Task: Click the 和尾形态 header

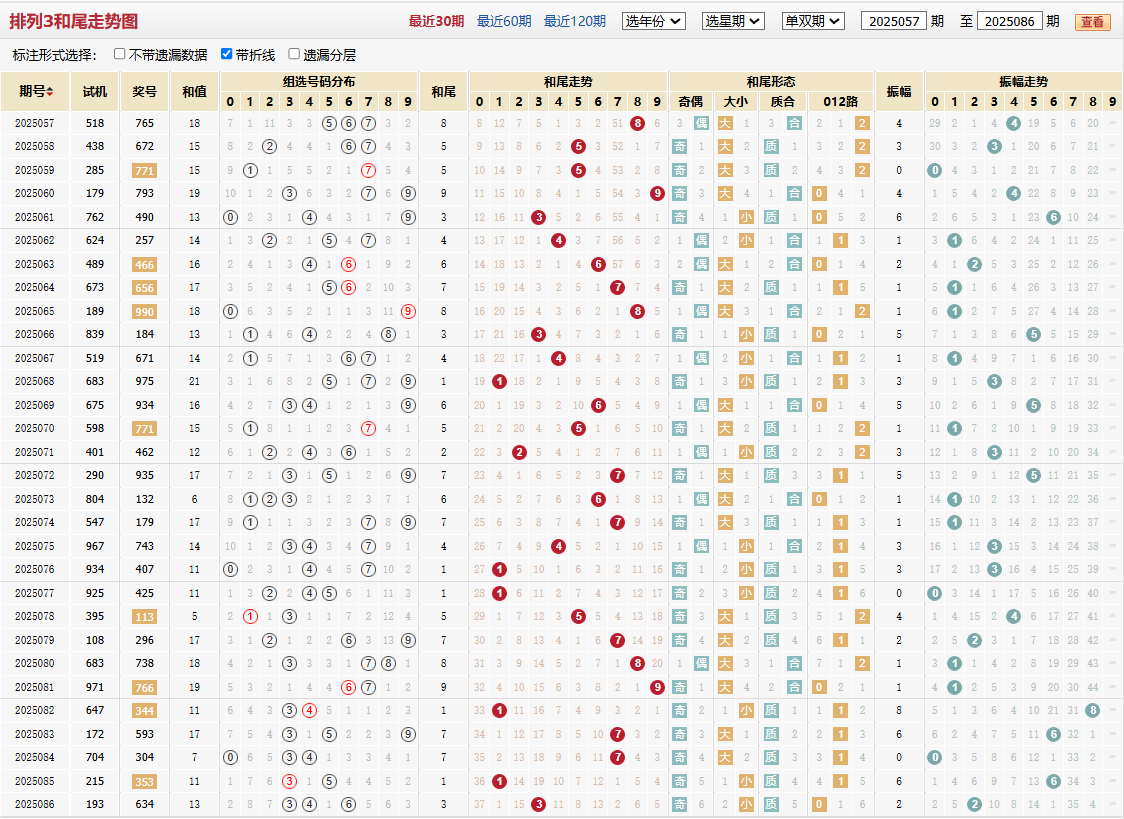Action: (x=771, y=82)
